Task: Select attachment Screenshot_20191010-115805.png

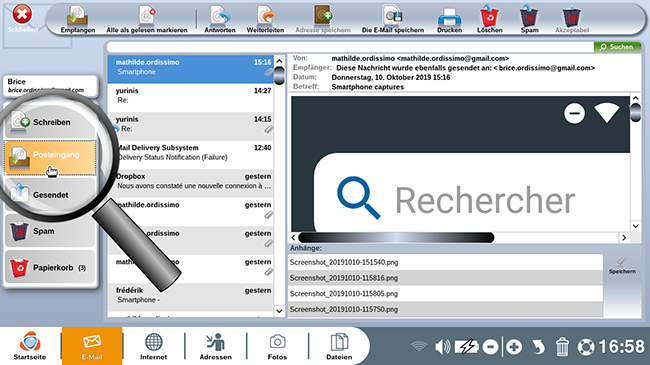Action: point(446,294)
